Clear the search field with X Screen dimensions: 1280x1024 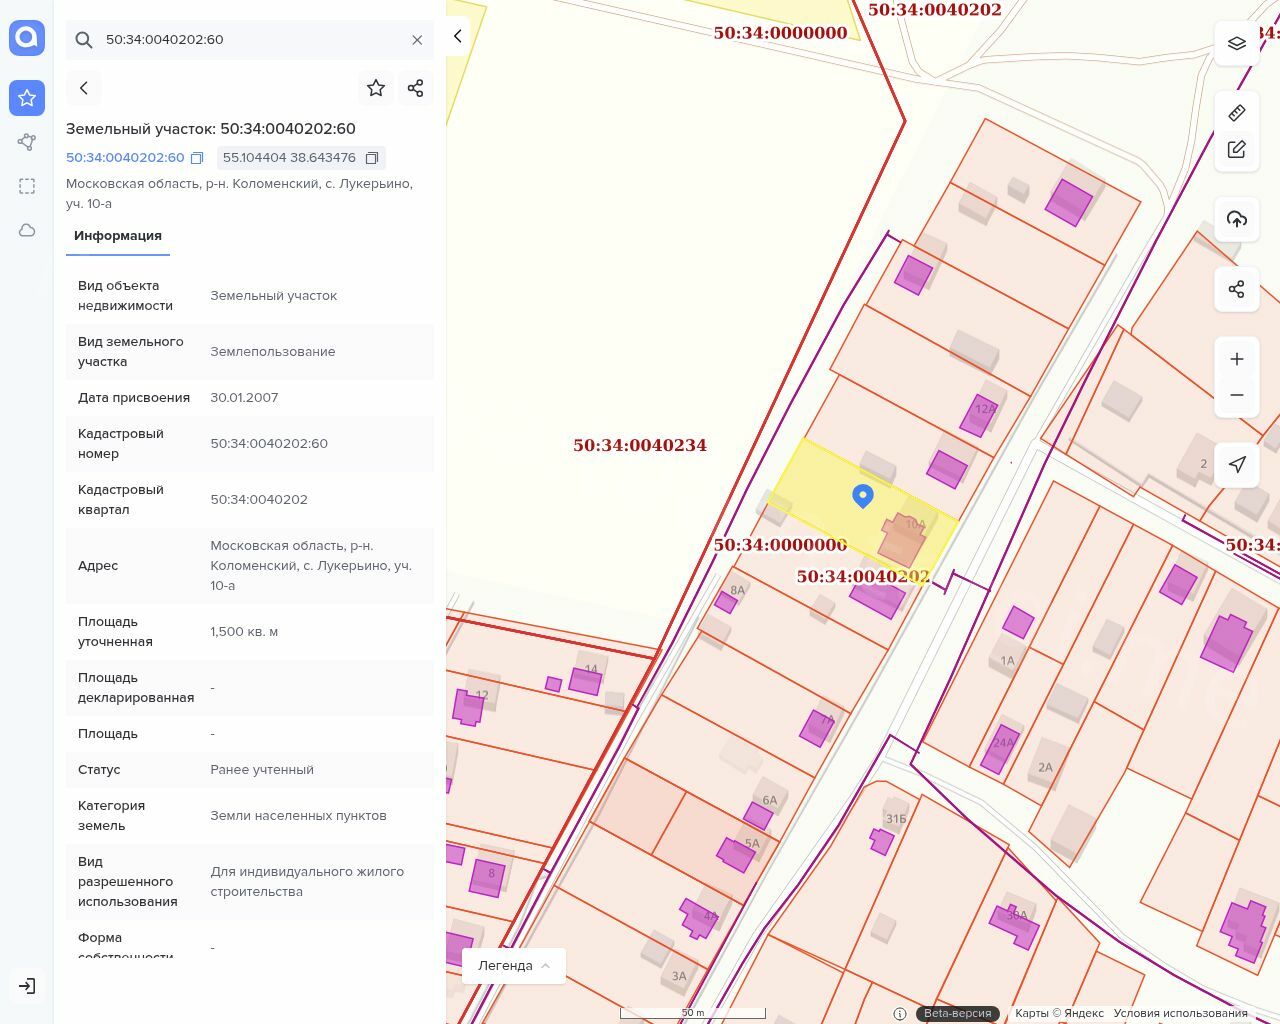pos(417,40)
